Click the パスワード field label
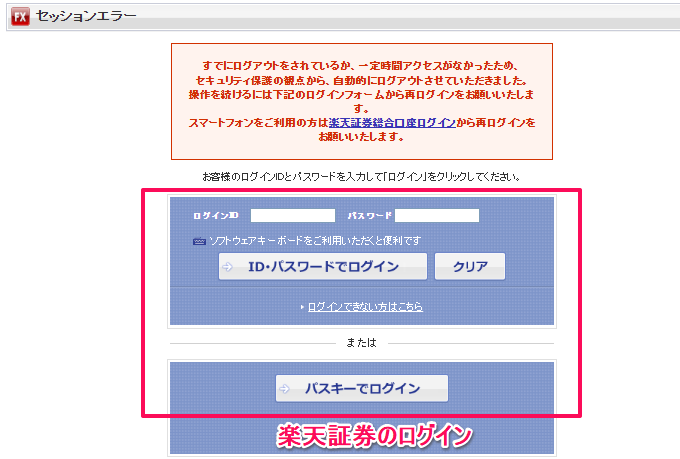 pos(369,216)
